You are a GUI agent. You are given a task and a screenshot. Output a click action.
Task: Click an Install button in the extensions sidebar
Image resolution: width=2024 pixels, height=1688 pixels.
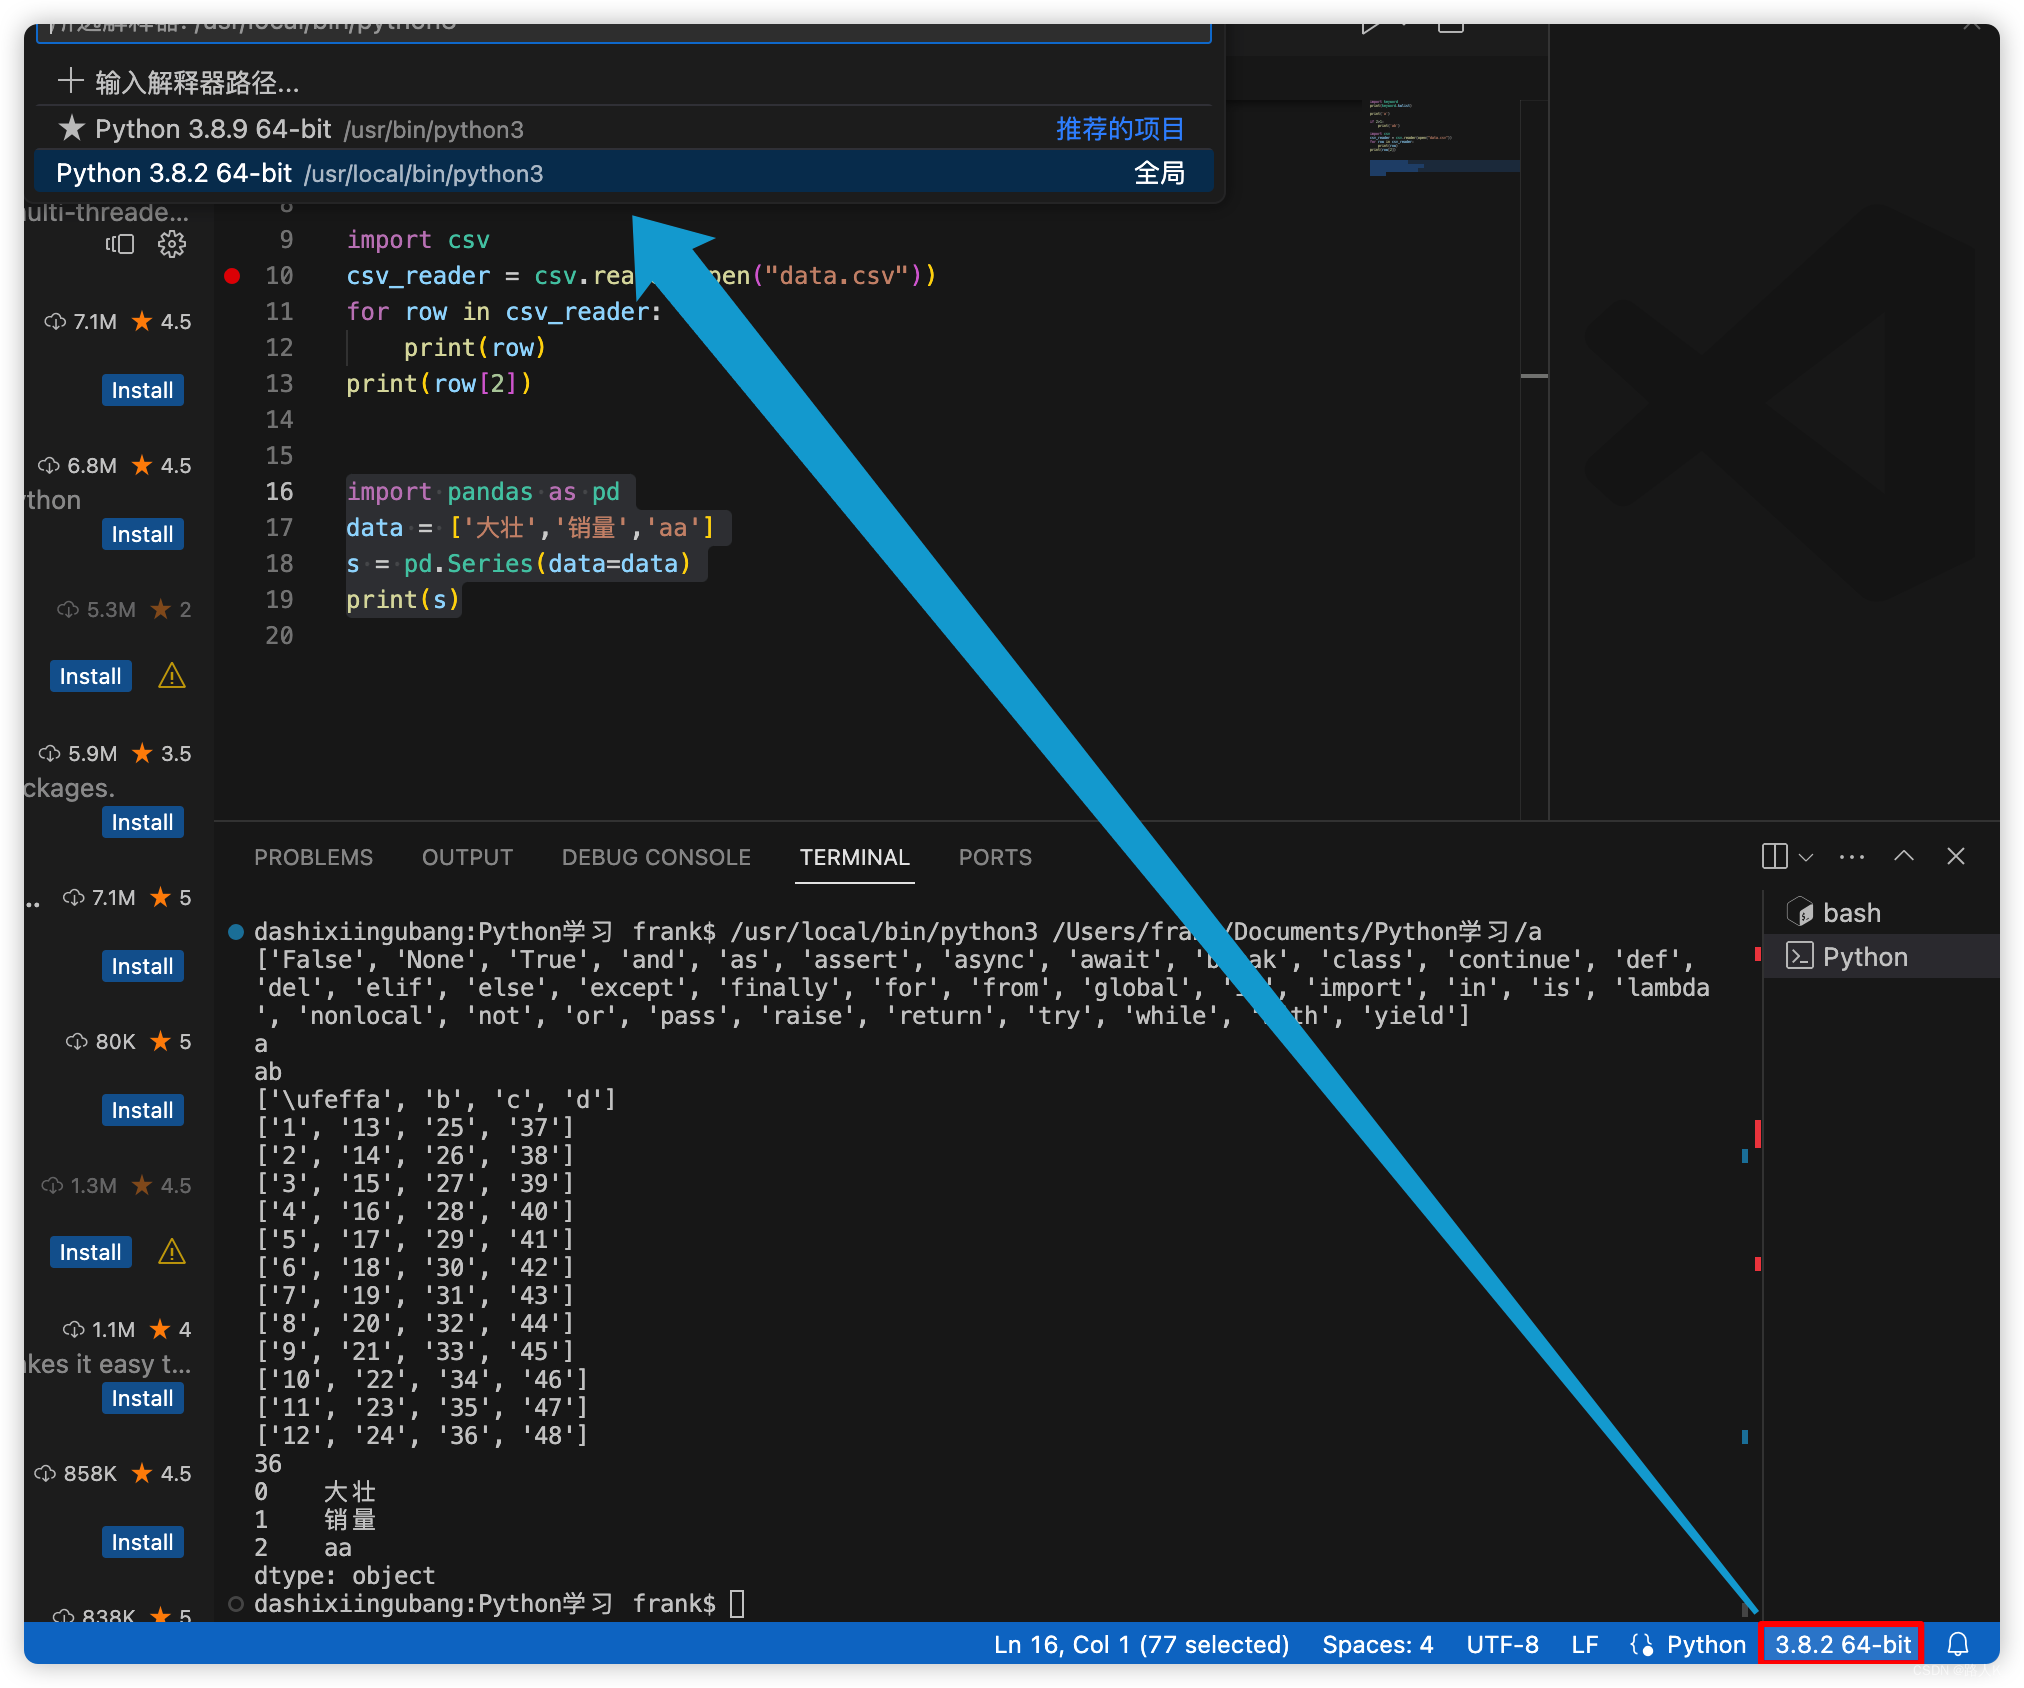click(x=142, y=390)
